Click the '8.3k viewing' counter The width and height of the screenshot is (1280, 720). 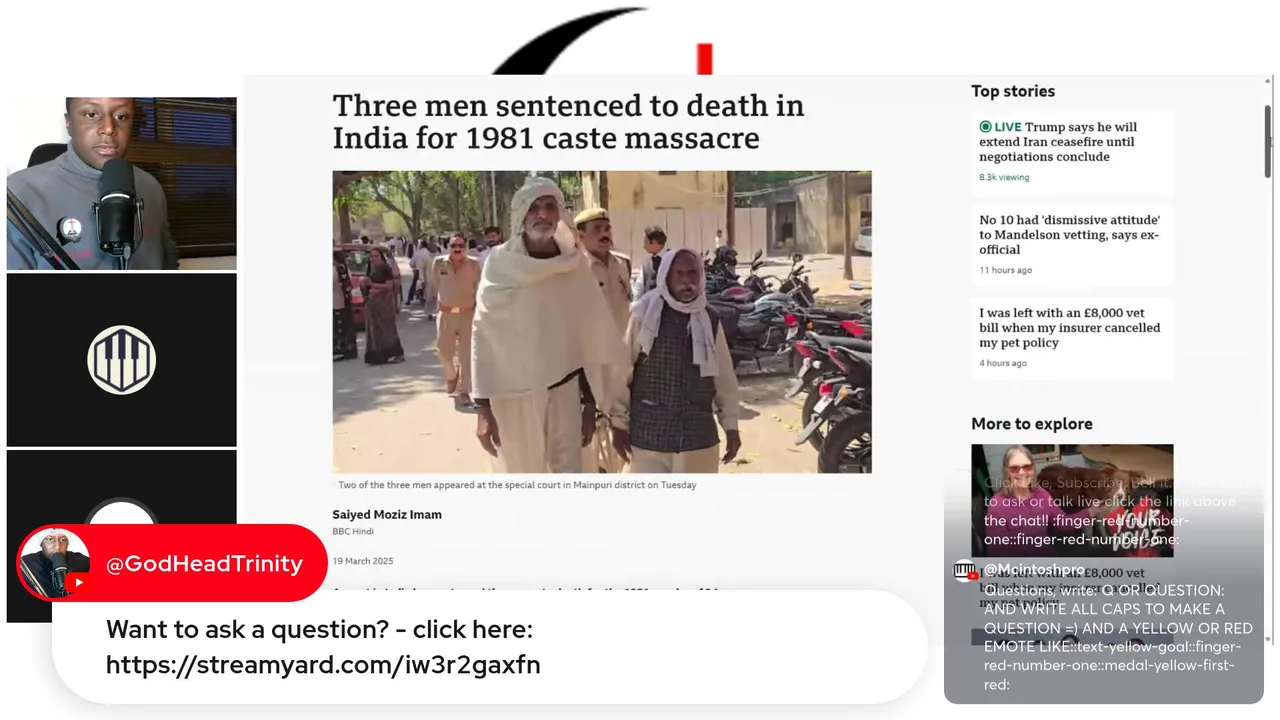[1004, 177]
